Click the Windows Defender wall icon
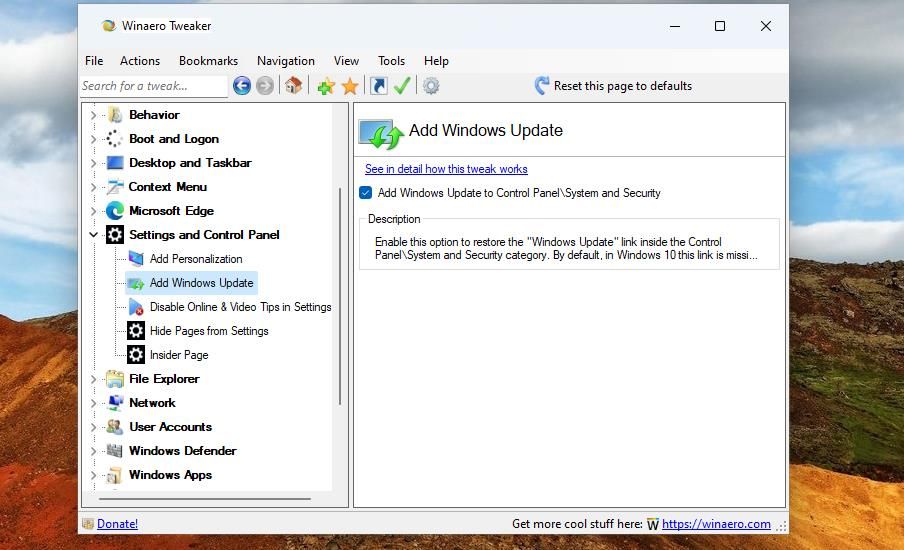Viewport: 904px width, 550px height. [x=115, y=451]
